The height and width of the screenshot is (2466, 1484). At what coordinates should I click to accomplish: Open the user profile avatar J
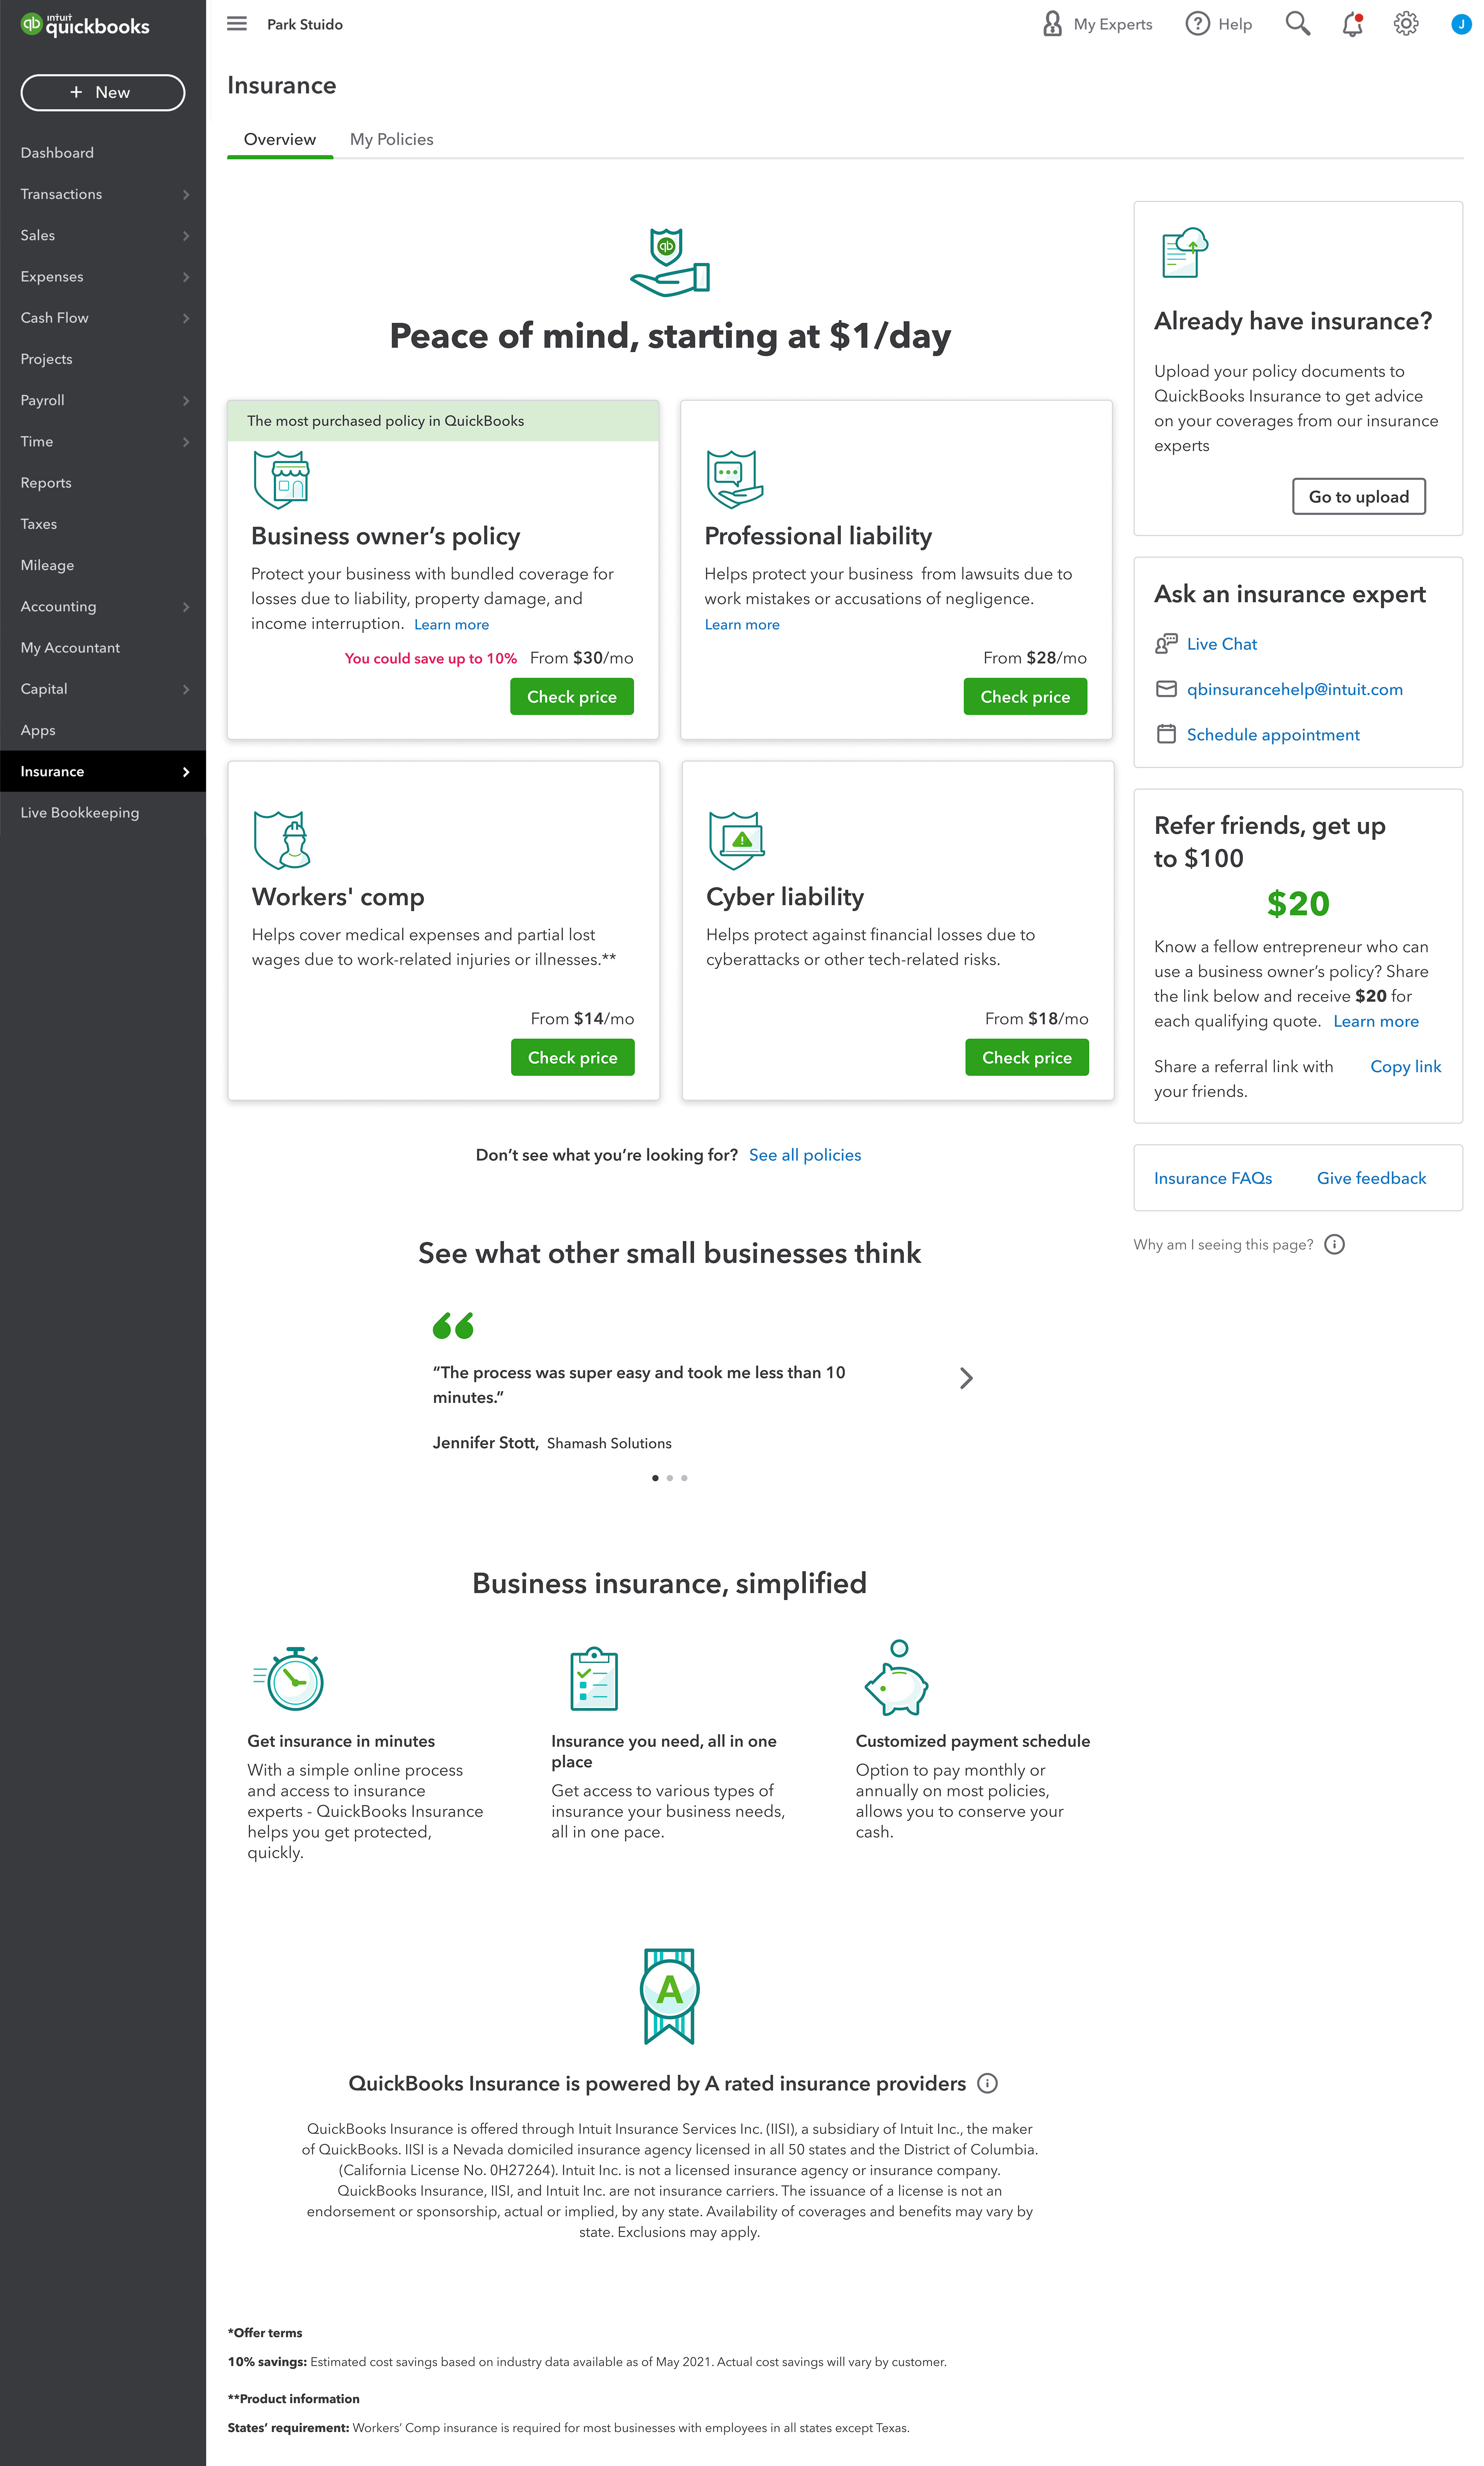click(x=1461, y=24)
